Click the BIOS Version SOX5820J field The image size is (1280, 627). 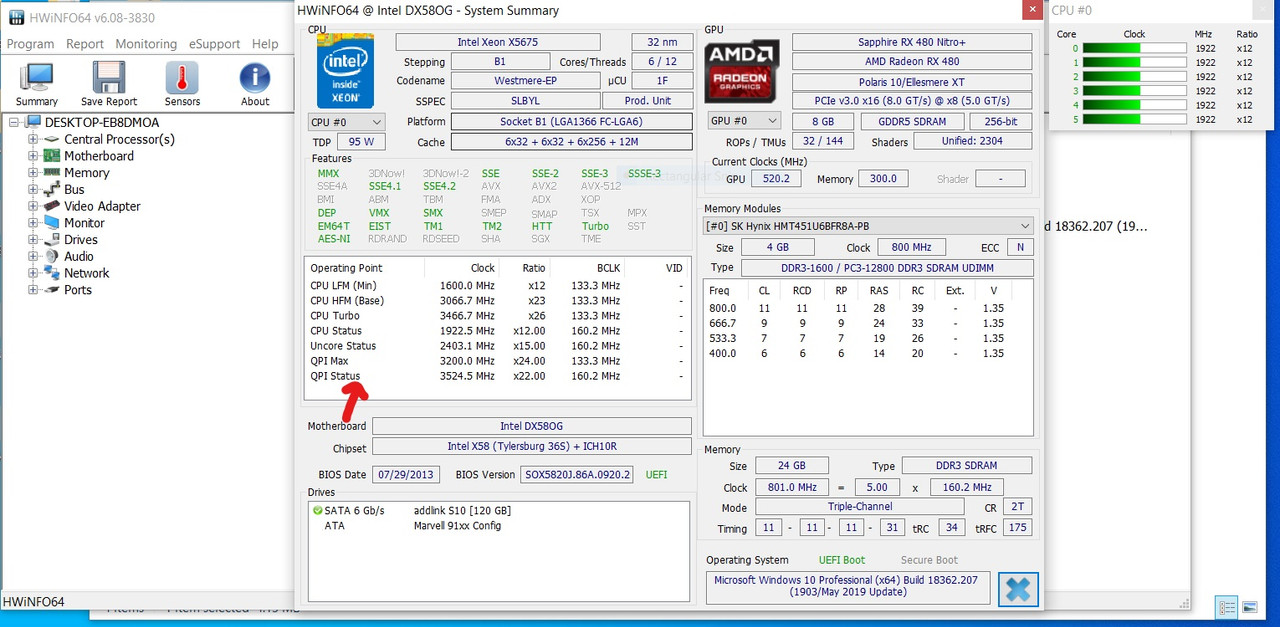tap(577, 474)
